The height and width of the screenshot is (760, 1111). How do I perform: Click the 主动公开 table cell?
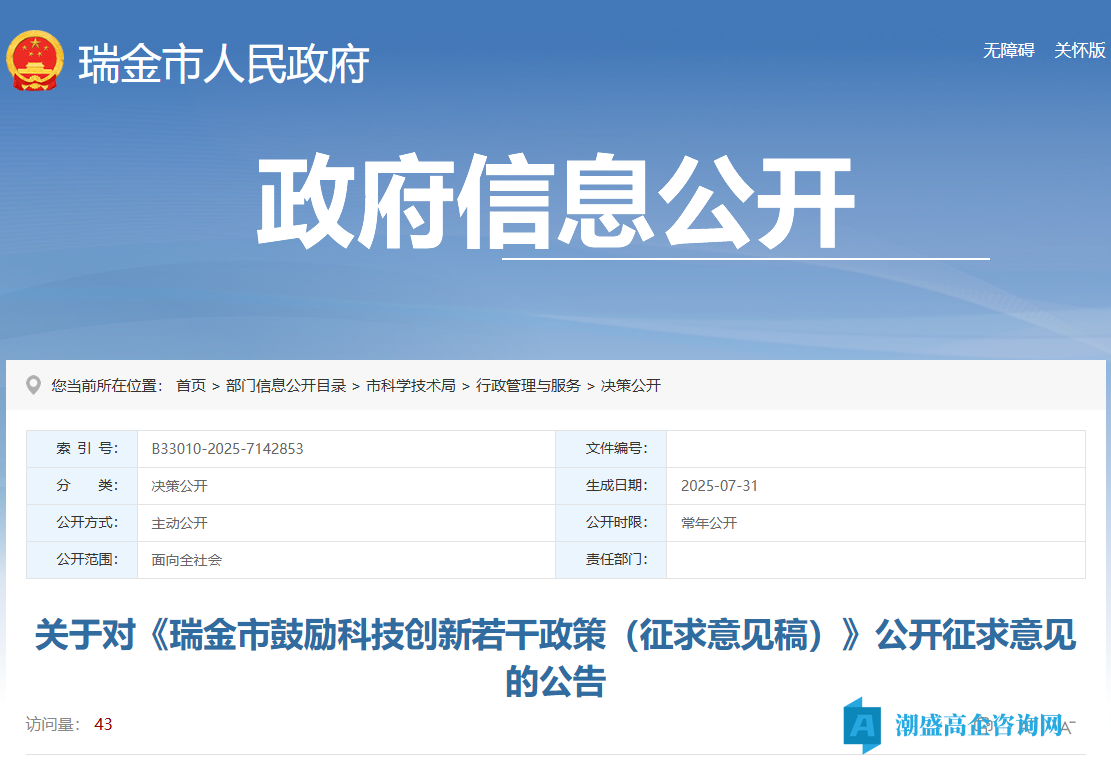(346, 523)
